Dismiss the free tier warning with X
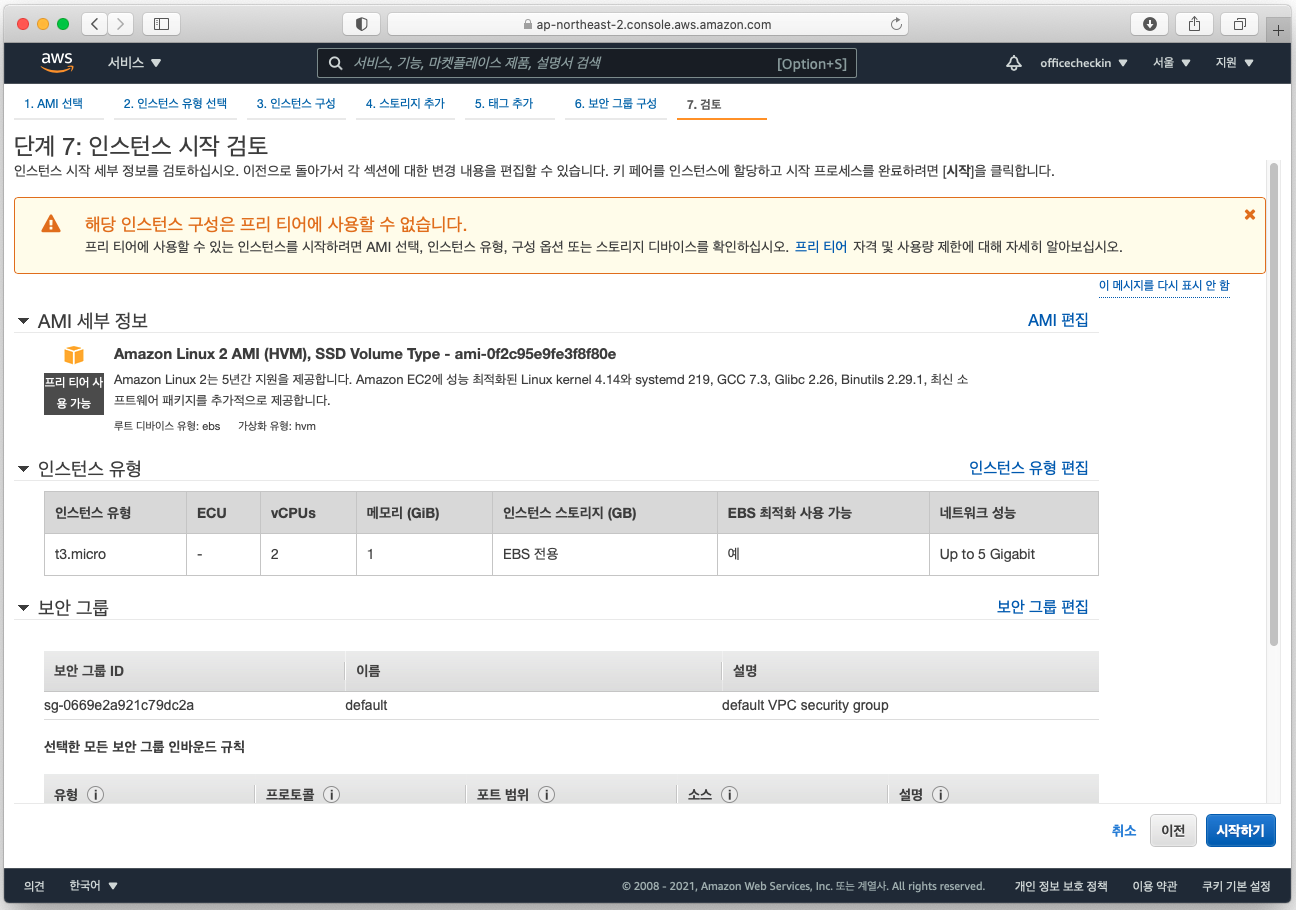The width and height of the screenshot is (1296, 910). [1249, 214]
